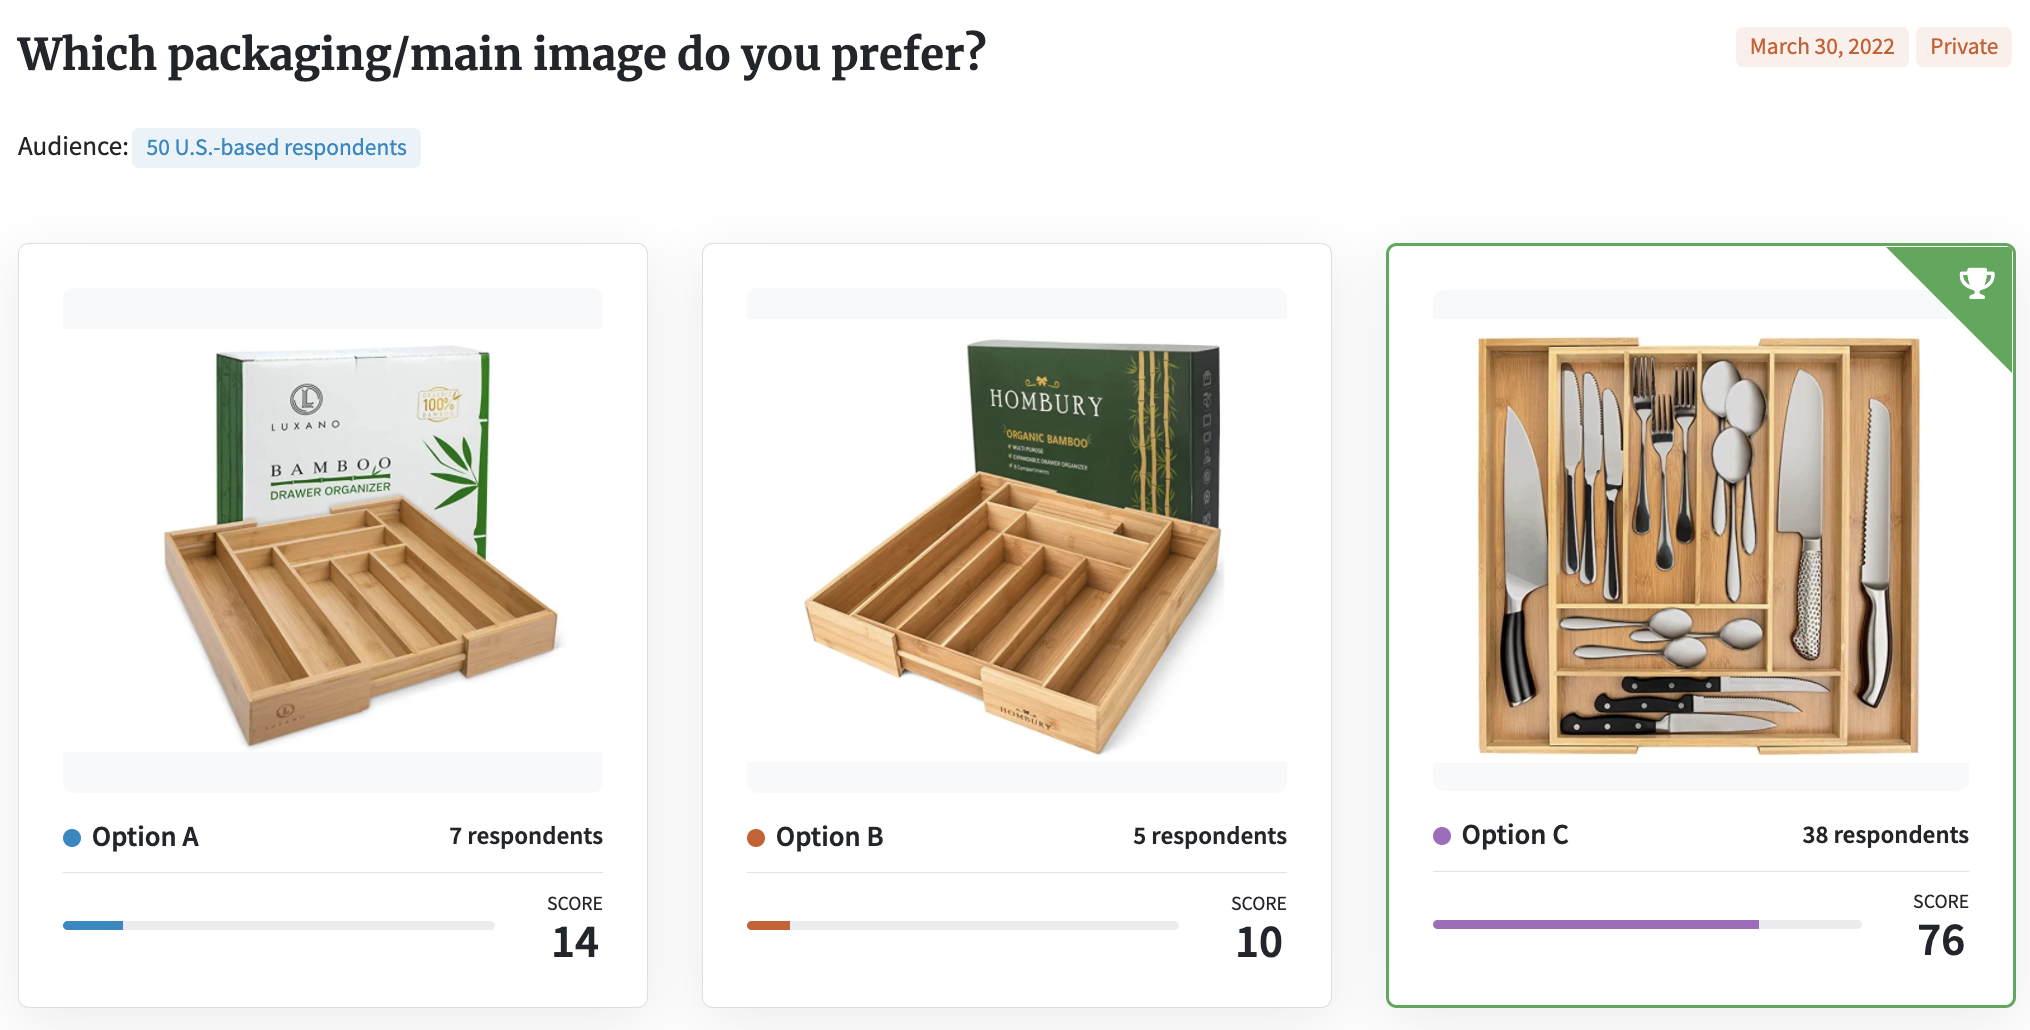Screen dimensions: 2030x1030
Task: Click the score 76 value
Action: pyautogui.click(x=1941, y=941)
